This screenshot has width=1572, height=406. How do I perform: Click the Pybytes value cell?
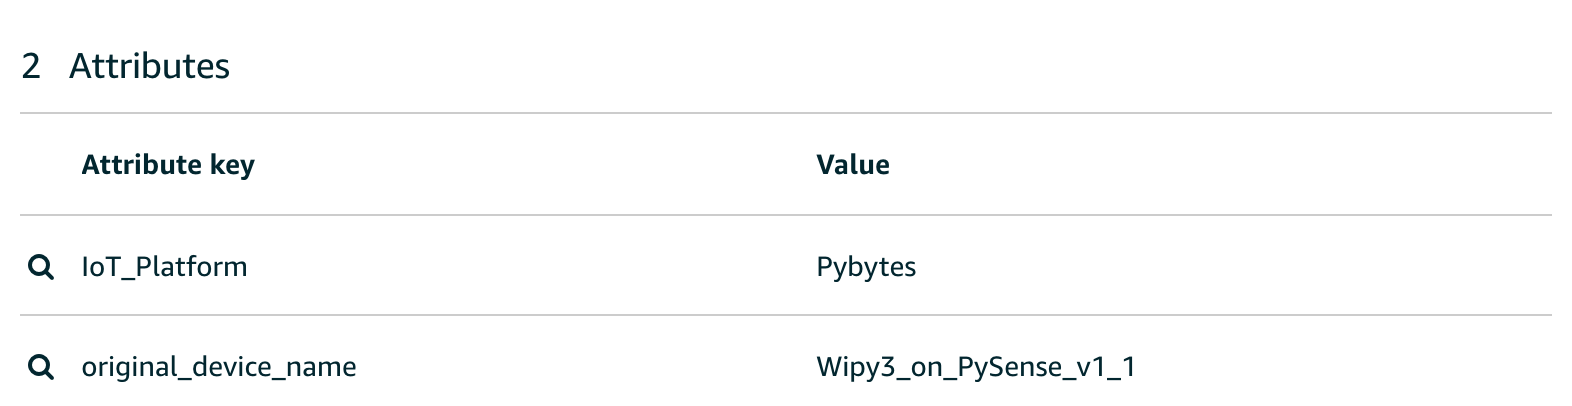[x=866, y=267]
